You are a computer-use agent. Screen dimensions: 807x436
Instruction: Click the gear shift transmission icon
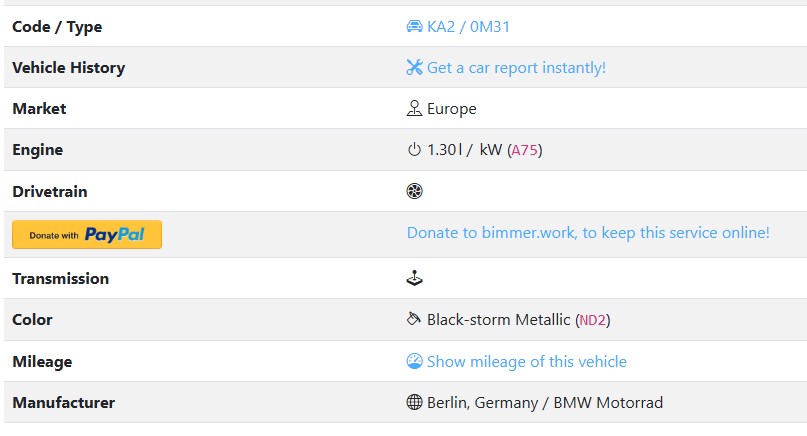[x=415, y=279]
